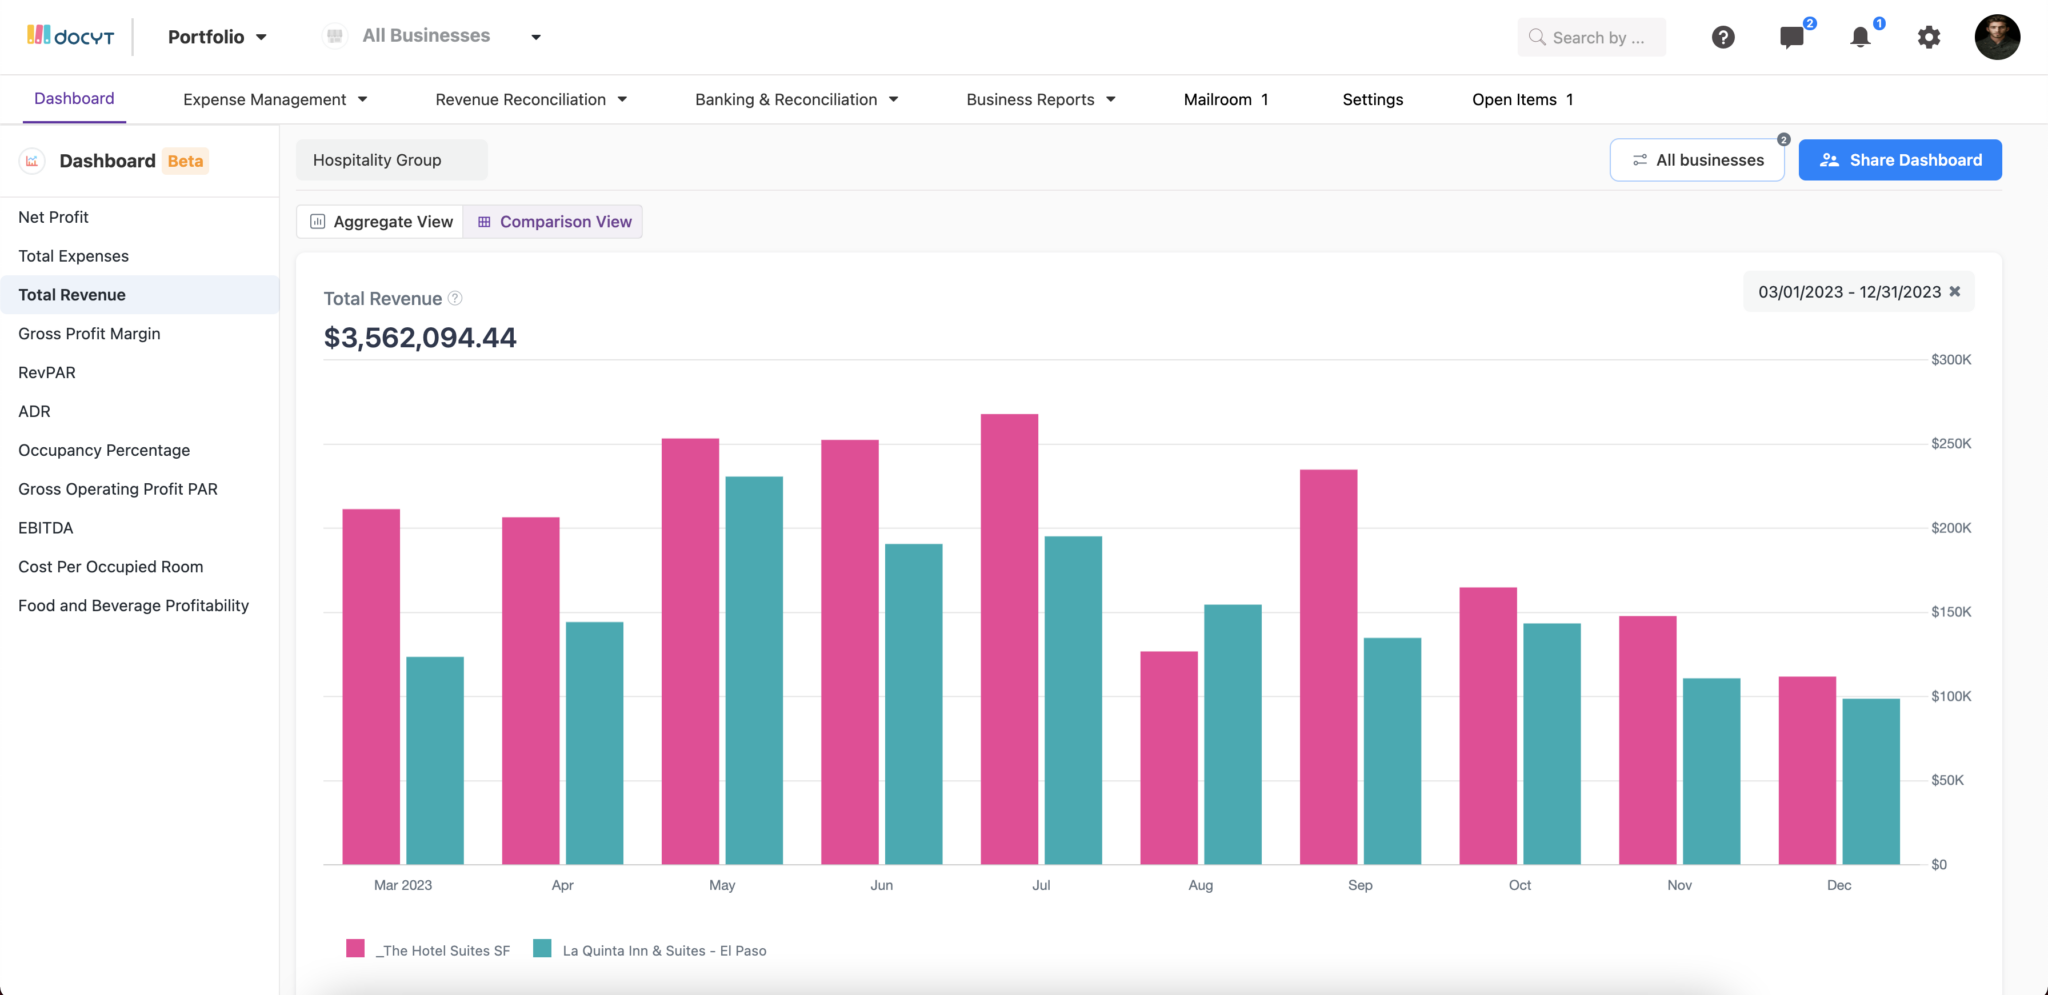
Task: Open the Settings tab
Action: 1372,99
